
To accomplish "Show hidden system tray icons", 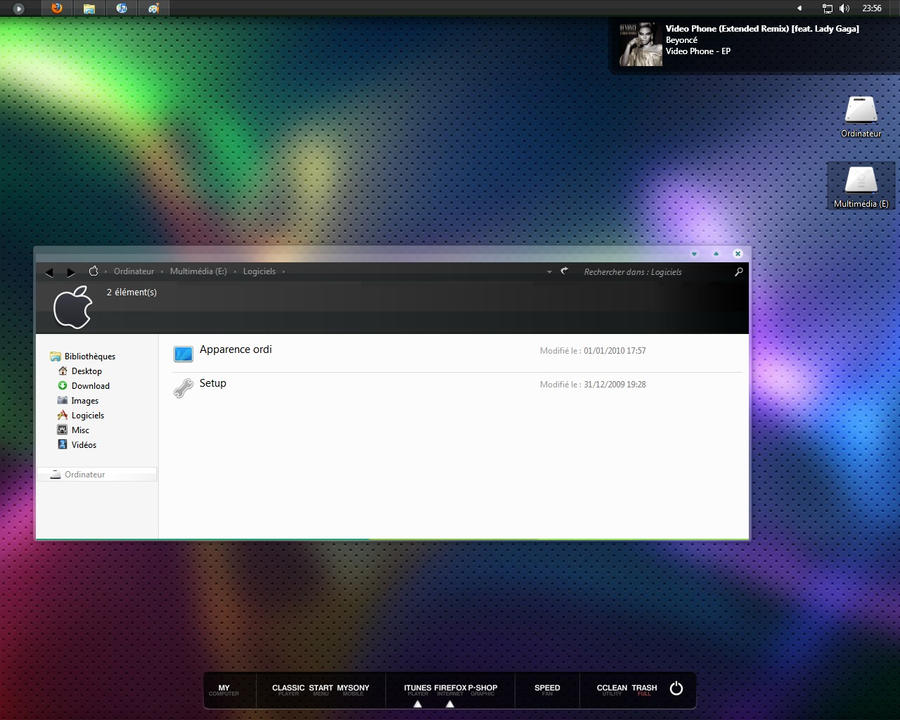I will [798, 8].
